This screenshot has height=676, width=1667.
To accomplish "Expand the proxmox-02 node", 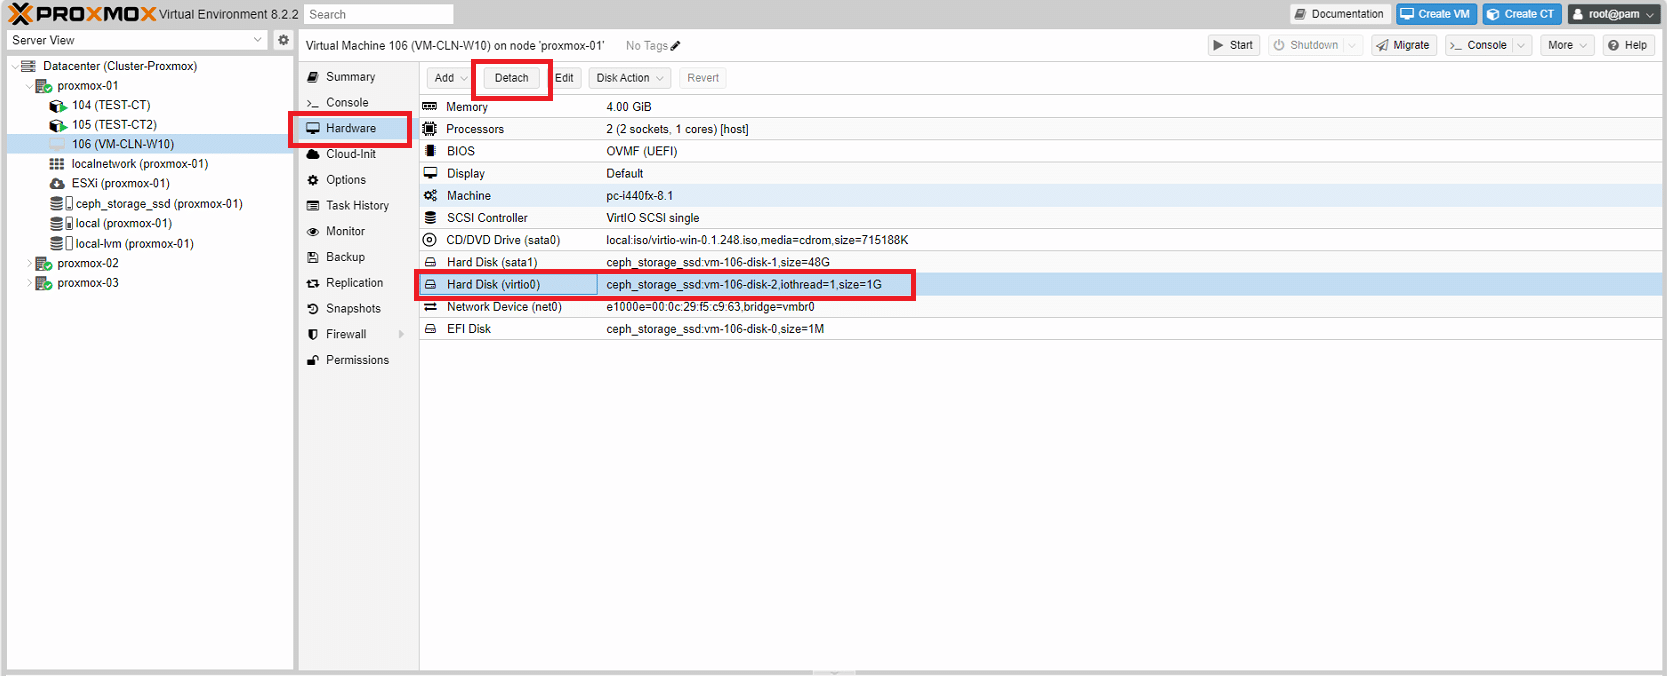I will tap(28, 264).
